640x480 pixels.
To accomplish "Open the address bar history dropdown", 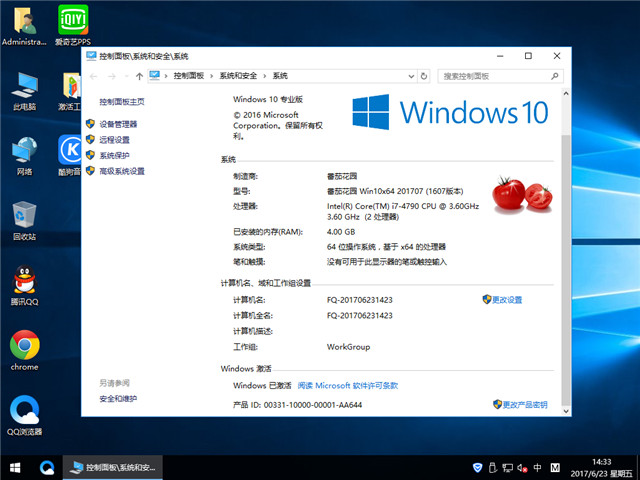I will pos(411,76).
